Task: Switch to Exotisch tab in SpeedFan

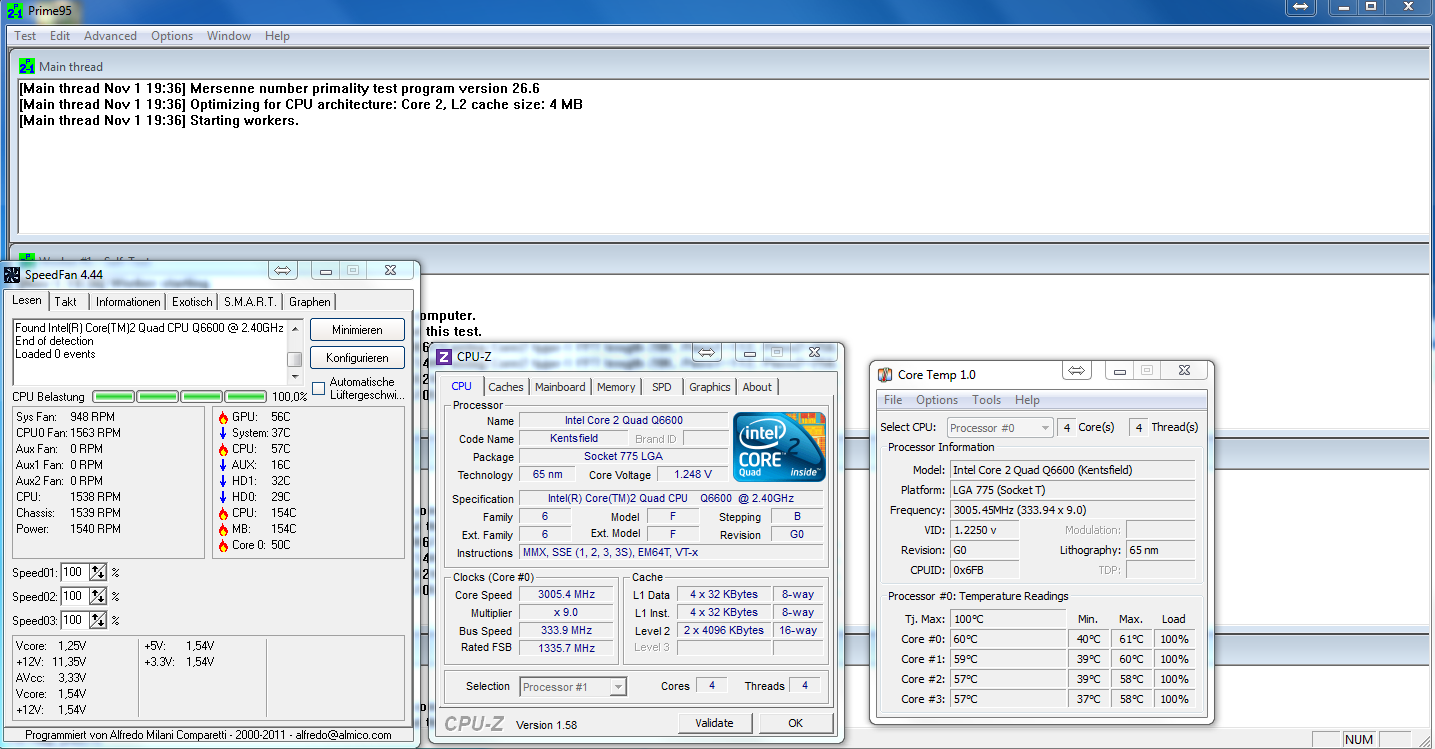Action: [x=192, y=302]
